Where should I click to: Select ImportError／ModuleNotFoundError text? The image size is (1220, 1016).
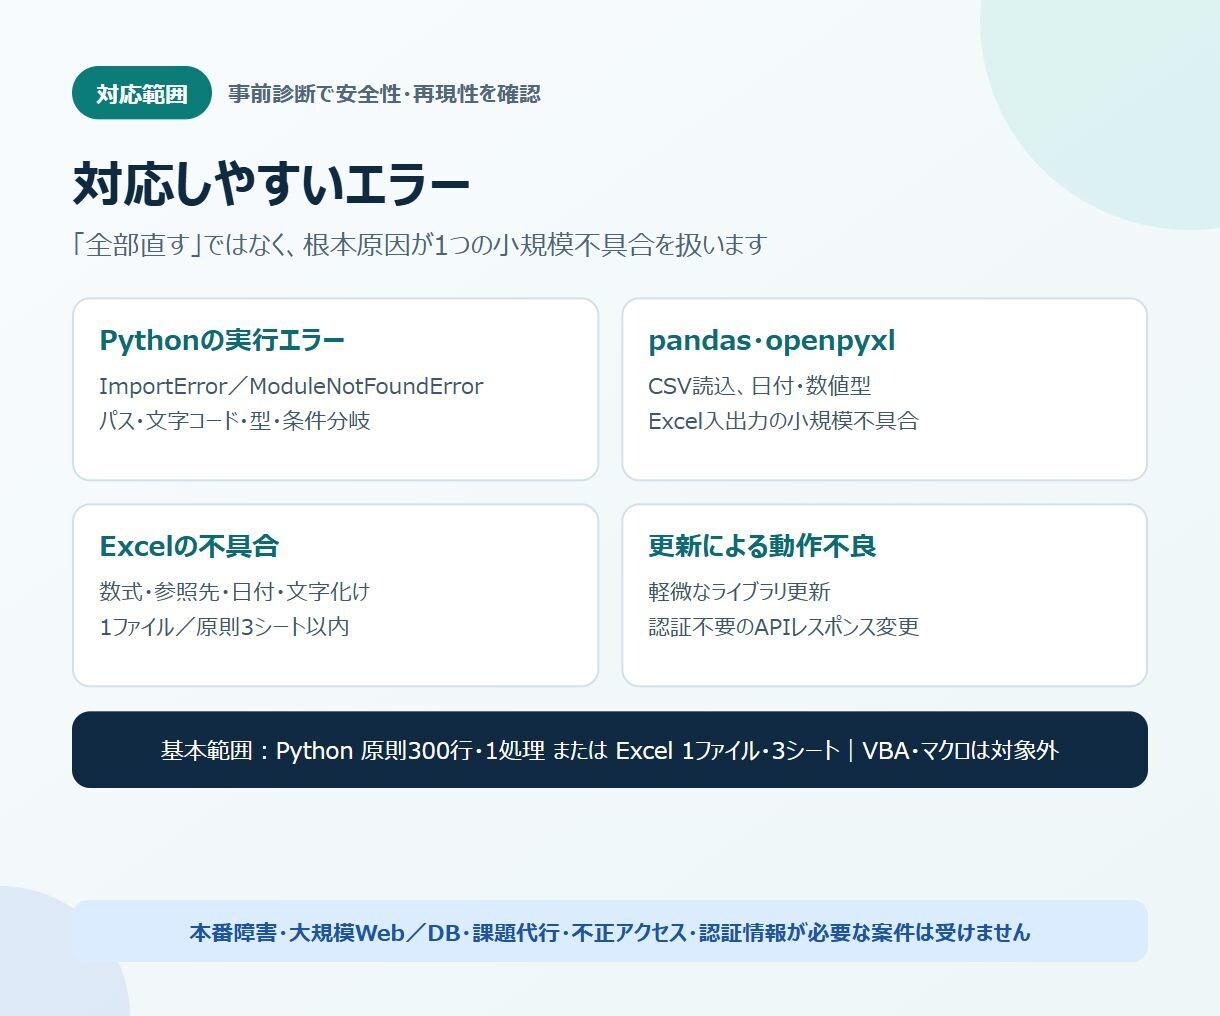pyautogui.click(x=291, y=386)
